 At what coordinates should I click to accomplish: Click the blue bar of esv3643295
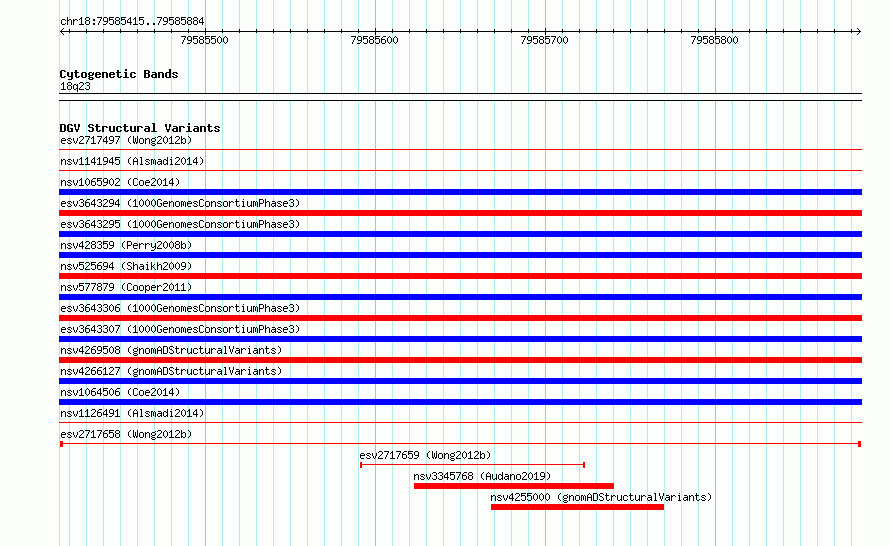pyautogui.click(x=460, y=234)
